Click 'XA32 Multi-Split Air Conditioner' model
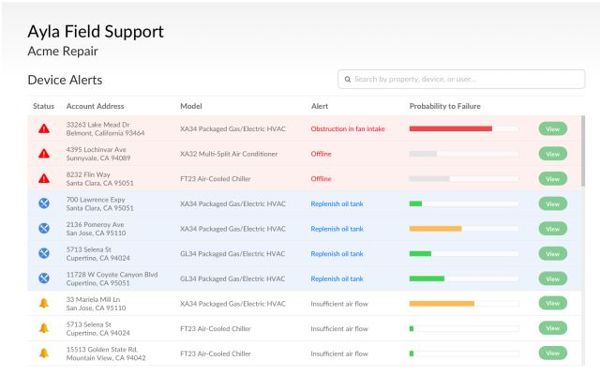Viewport: 600px width, 376px height. click(229, 154)
